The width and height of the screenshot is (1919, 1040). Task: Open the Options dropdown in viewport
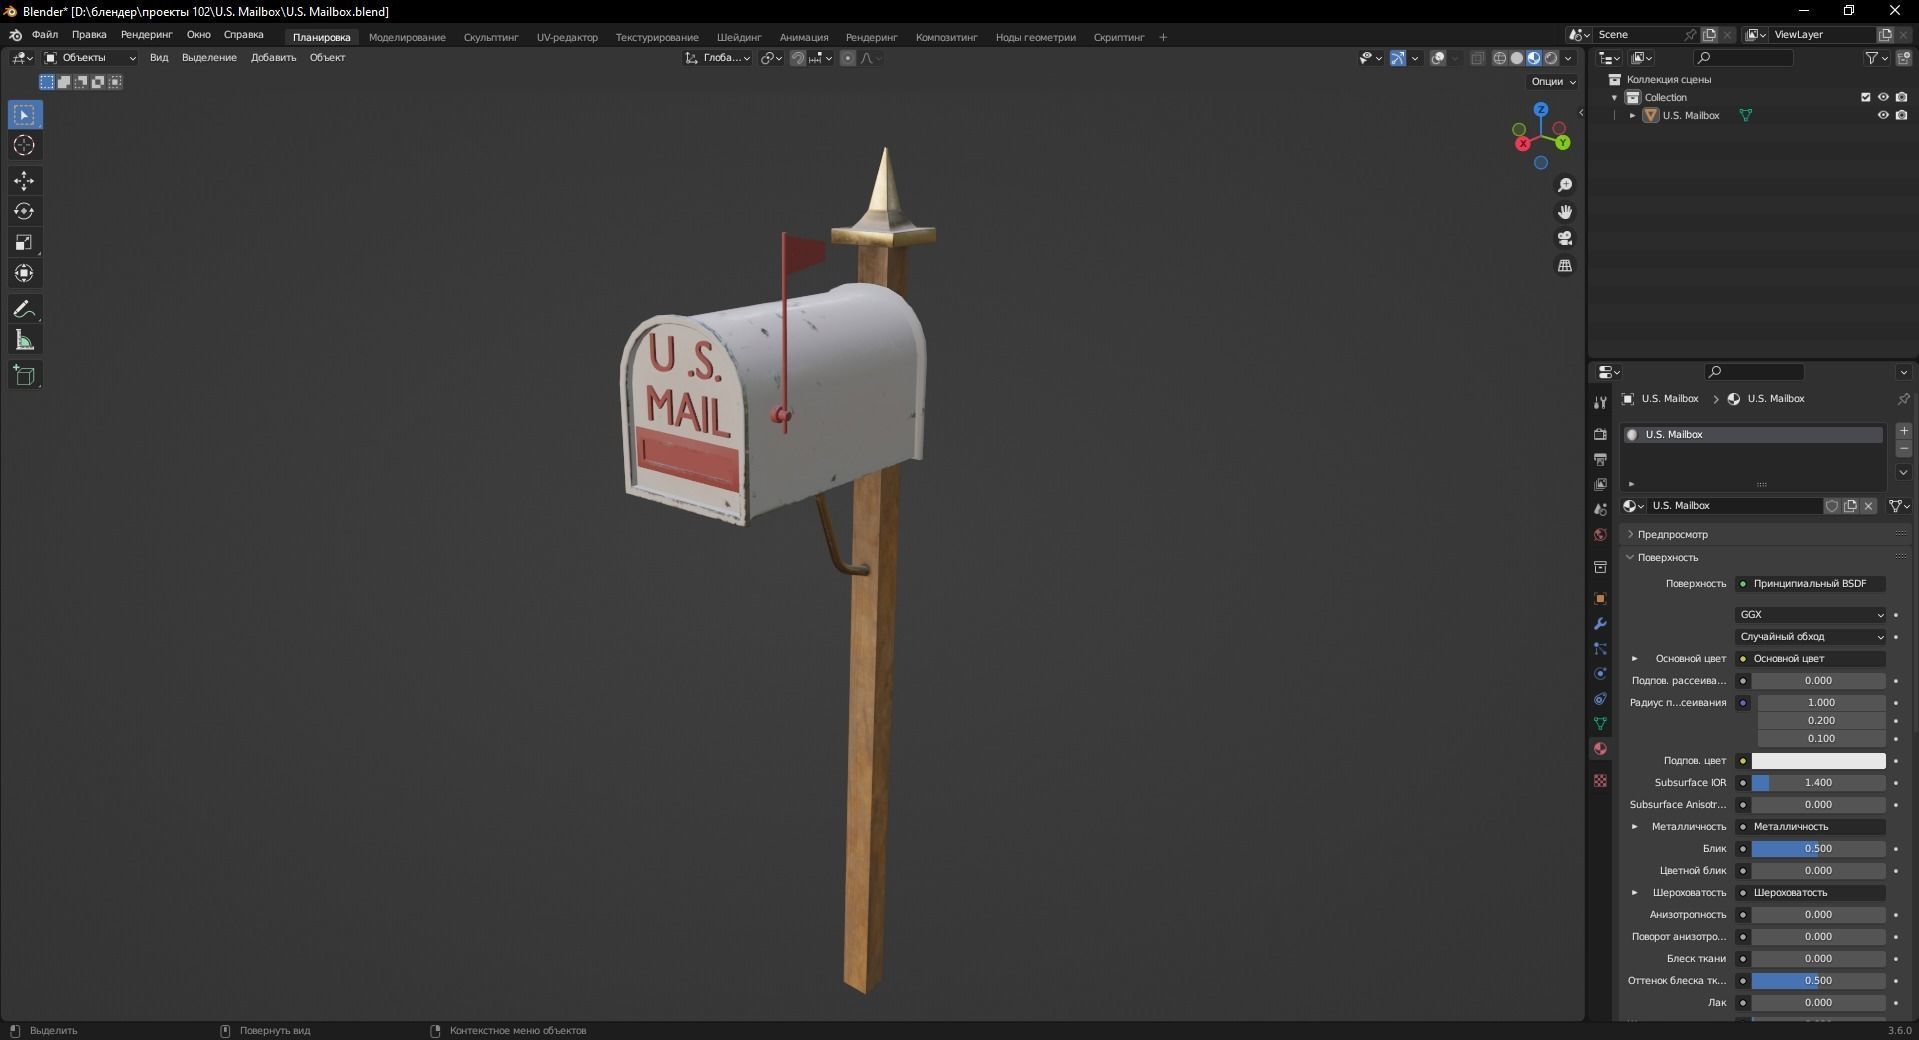click(1553, 81)
